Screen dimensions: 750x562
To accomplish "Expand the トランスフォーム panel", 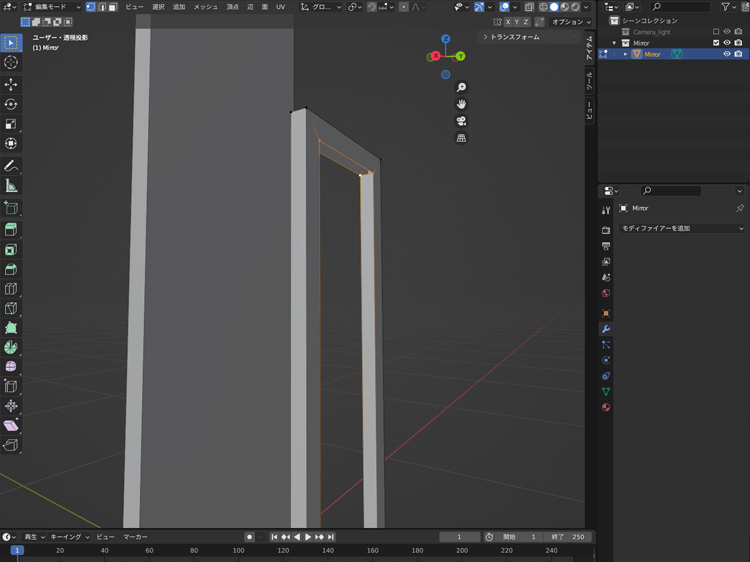I will click(x=514, y=37).
